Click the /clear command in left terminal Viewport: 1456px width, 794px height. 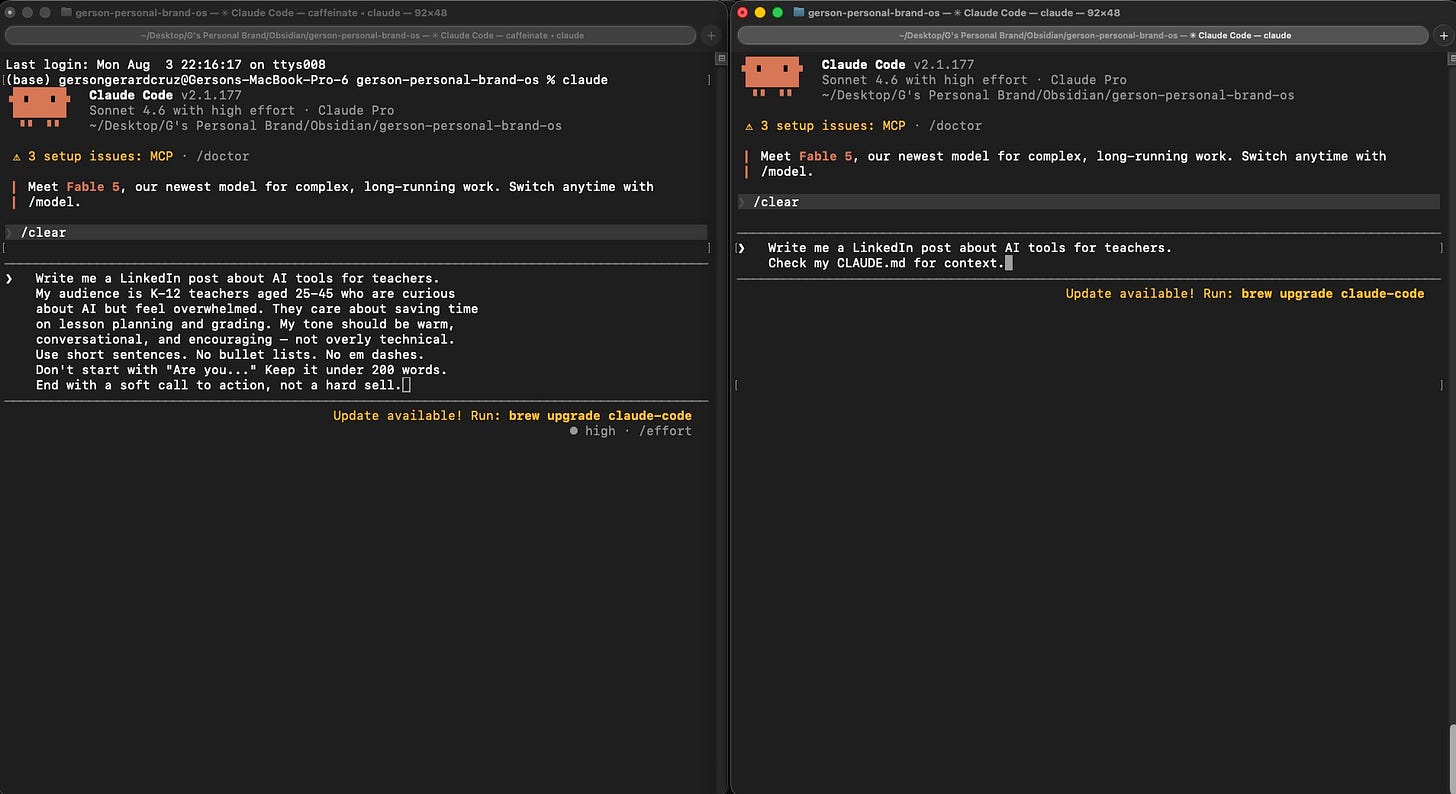pyautogui.click(x=43, y=233)
